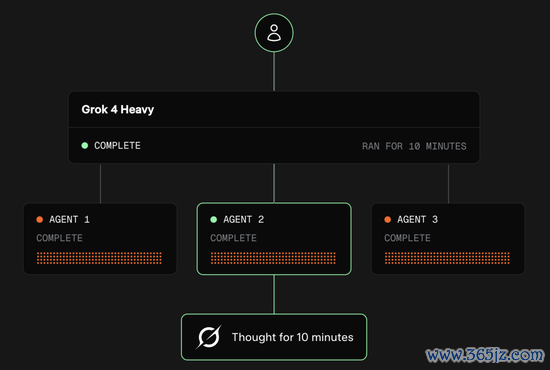
Task: Click the green dot beside AGENT 2
Action: tap(214, 220)
